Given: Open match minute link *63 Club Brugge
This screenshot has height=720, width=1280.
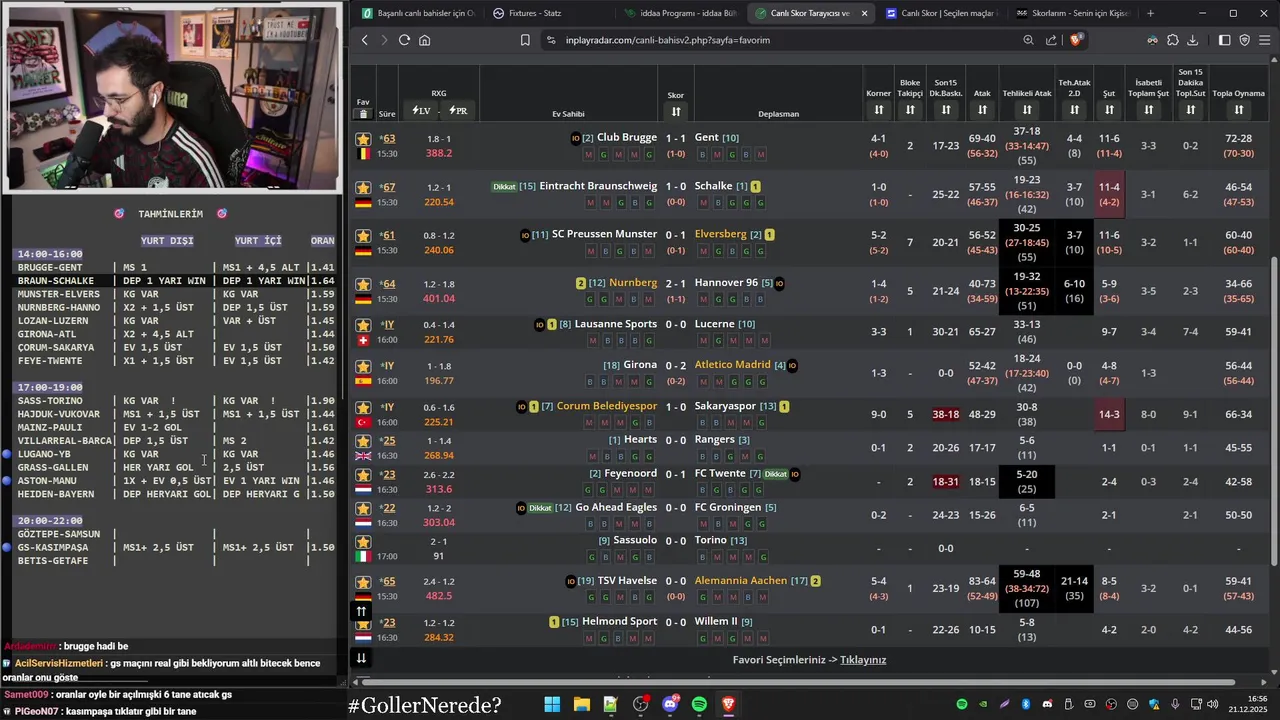Looking at the screenshot, I should (x=387, y=139).
